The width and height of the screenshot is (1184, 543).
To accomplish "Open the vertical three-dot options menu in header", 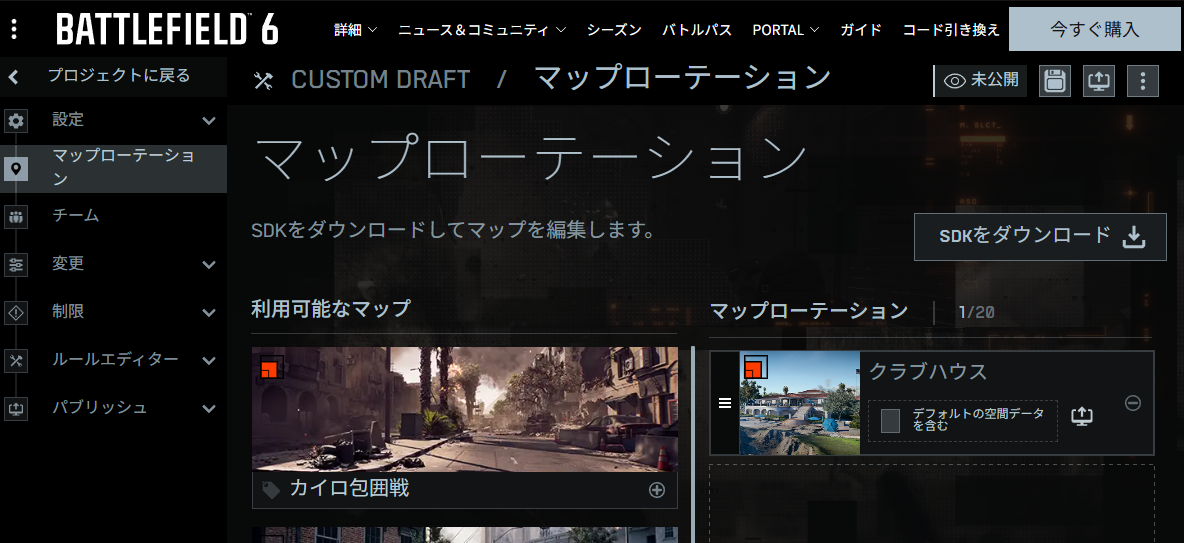I will point(1142,81).
